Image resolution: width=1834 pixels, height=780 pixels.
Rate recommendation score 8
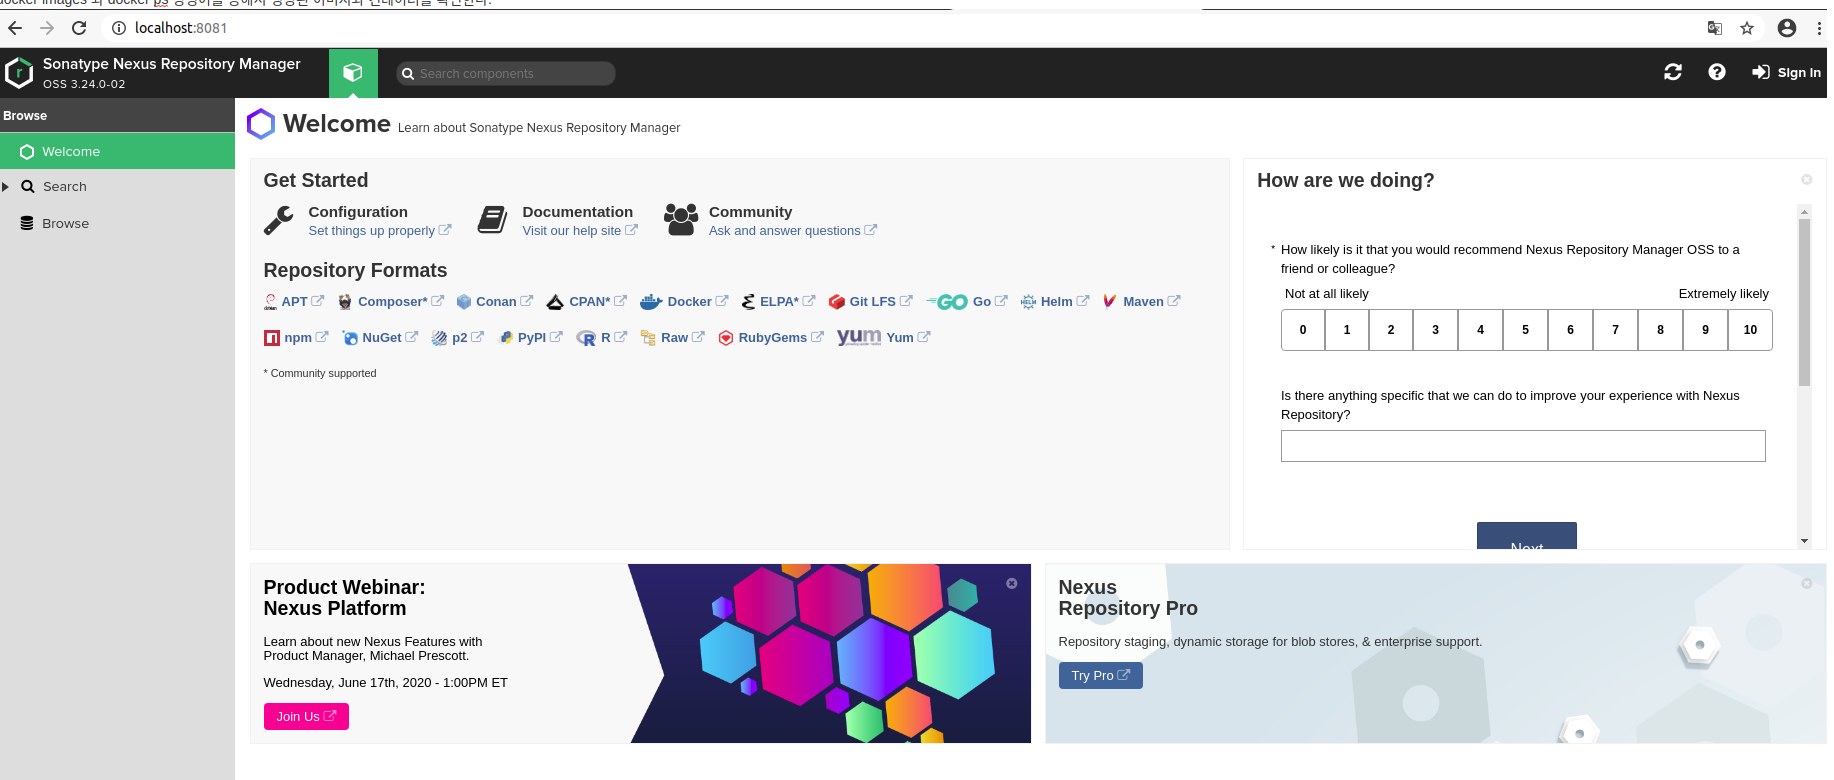coord(1661,330)
